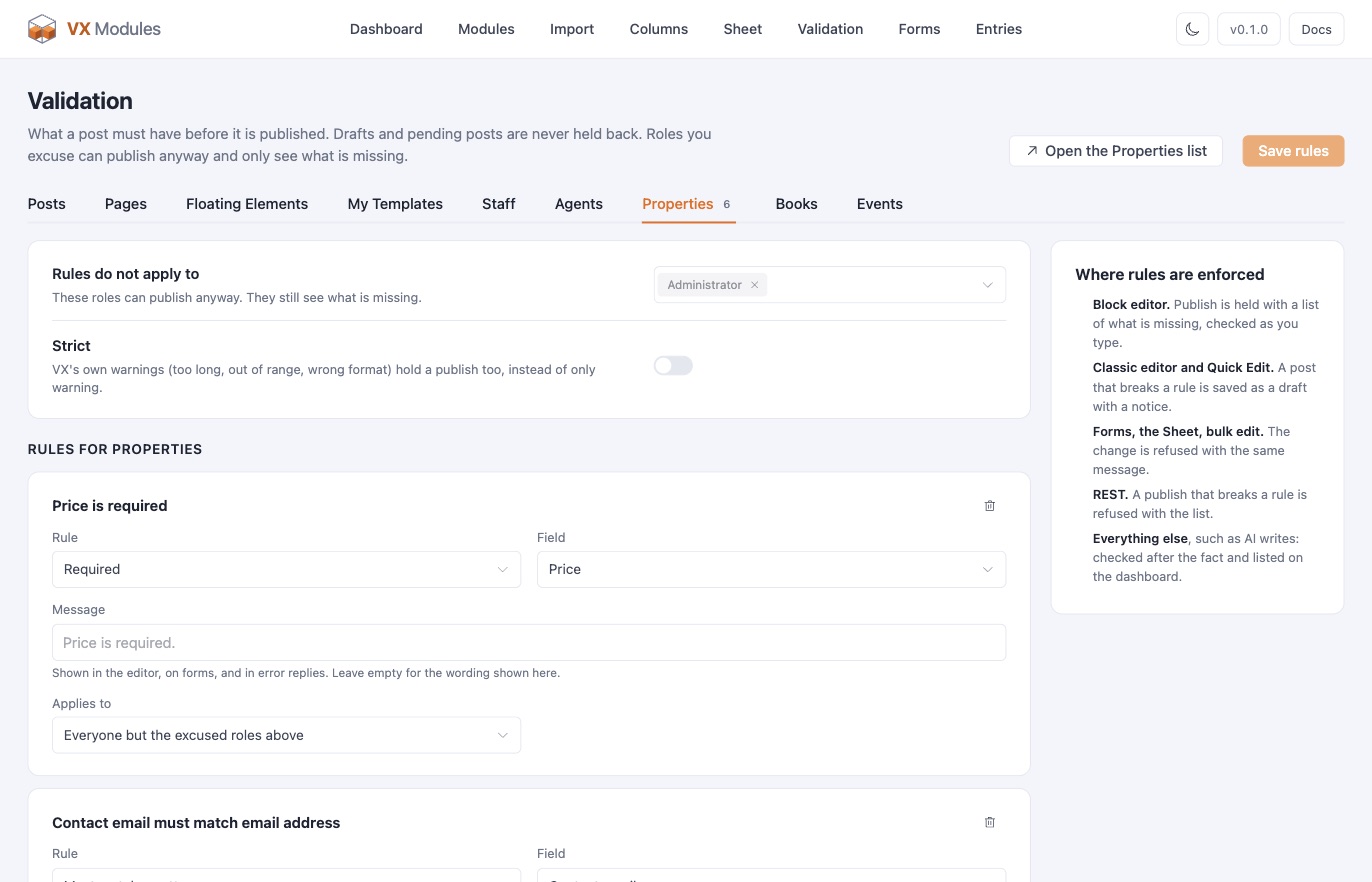Switch to the Staff tab
The width and height of the screenshot is (1372, 882).
coord(499,204)
